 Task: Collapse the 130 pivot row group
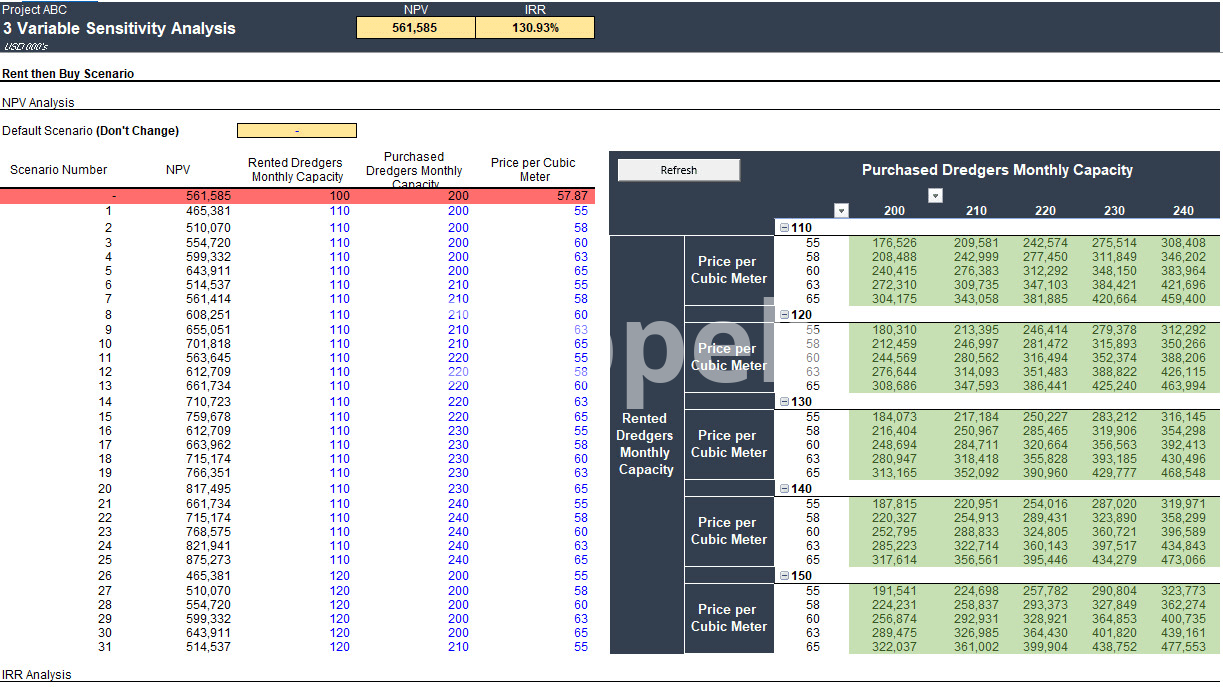pos(784,401)
